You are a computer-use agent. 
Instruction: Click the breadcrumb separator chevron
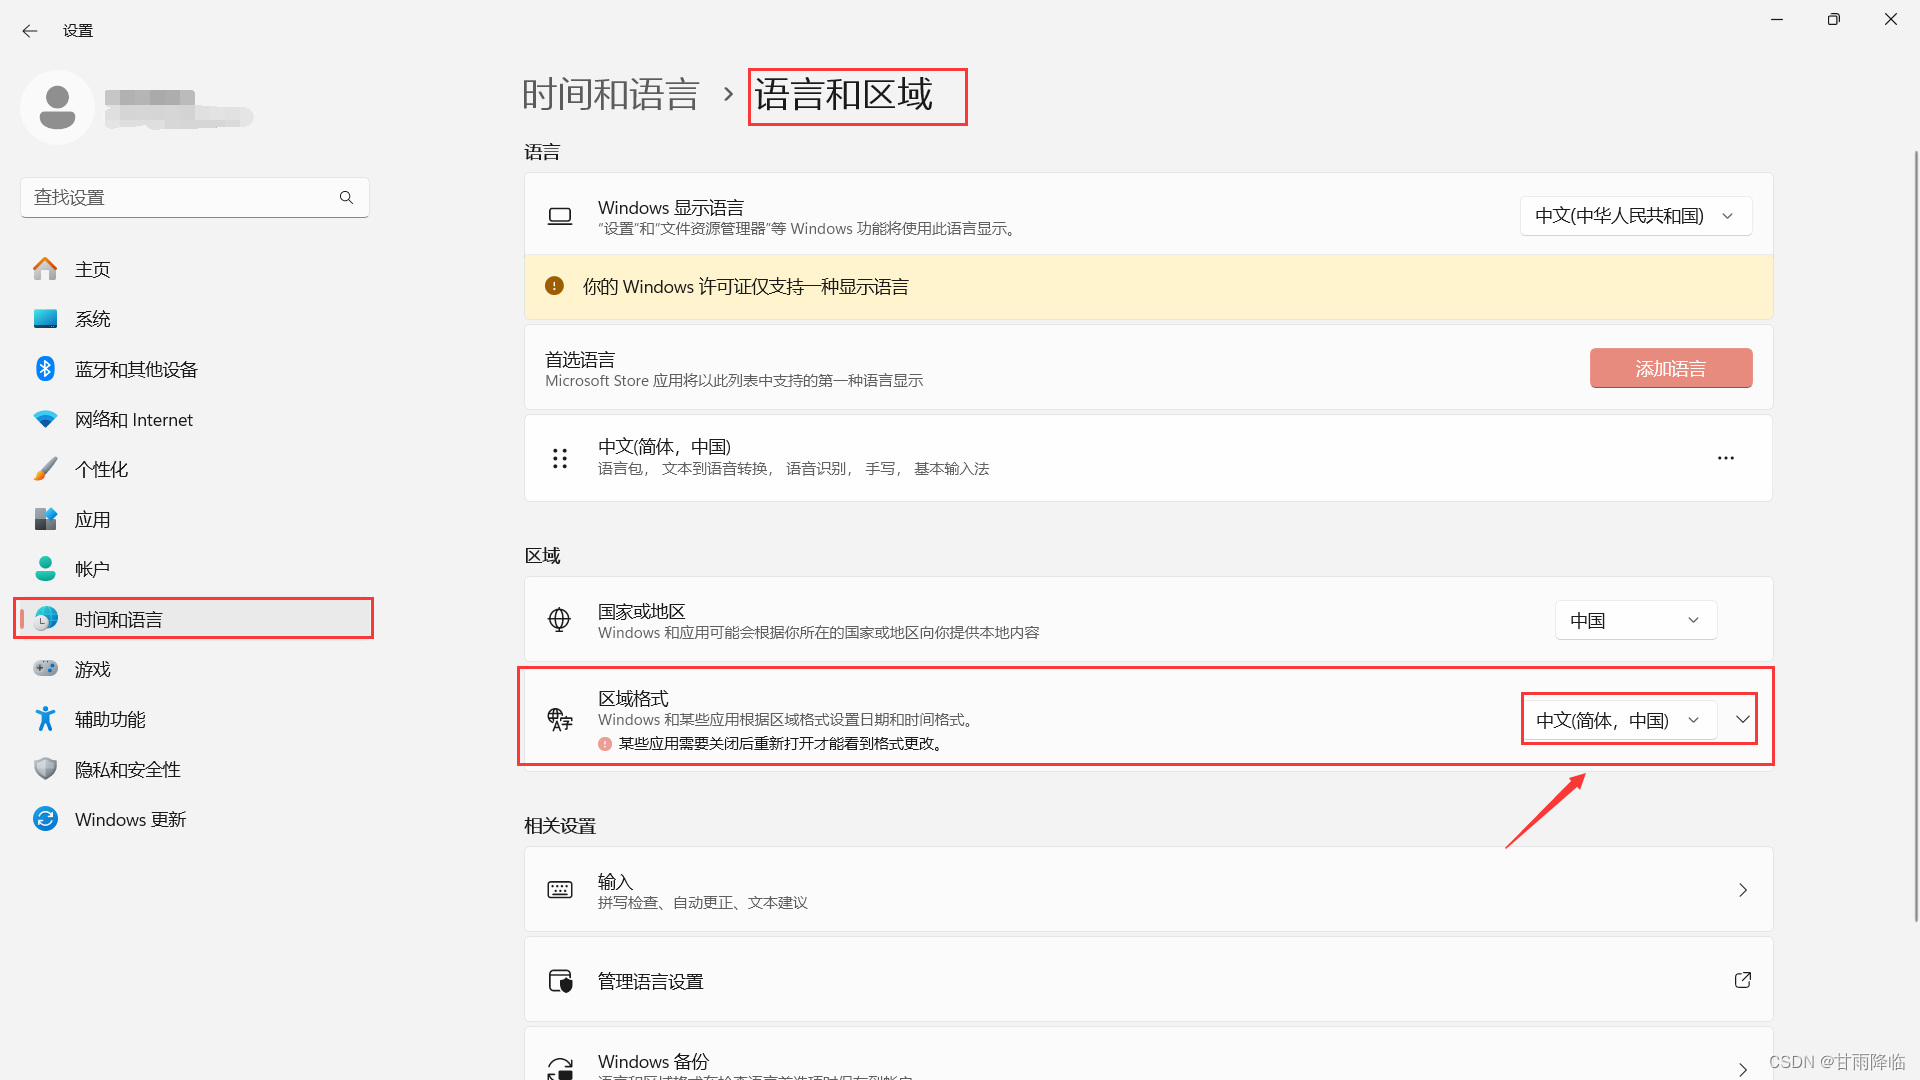point(728,94)
